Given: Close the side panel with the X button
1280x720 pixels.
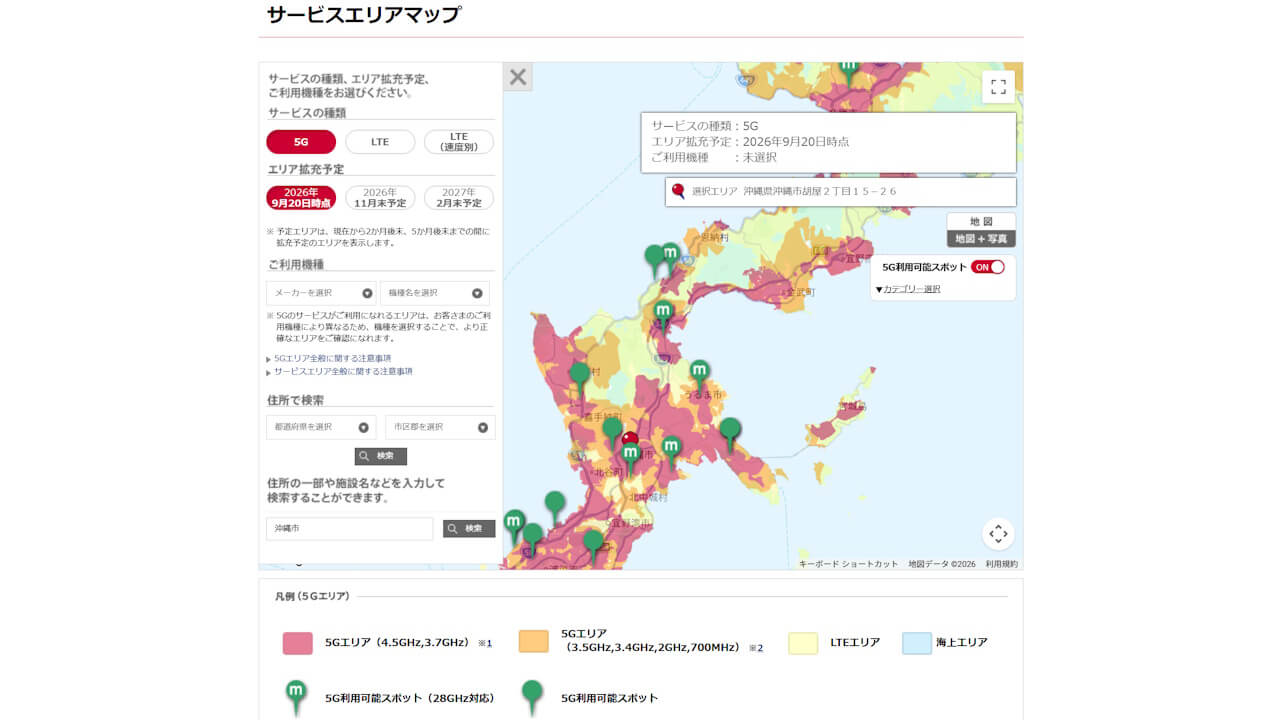Looking at the screenshot, I should [x=518, y=77].
